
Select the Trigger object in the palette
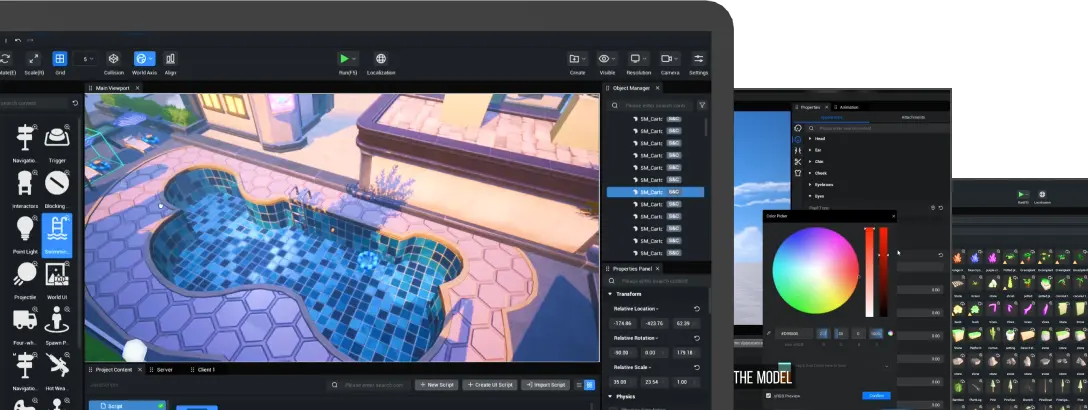pos(57,137)
